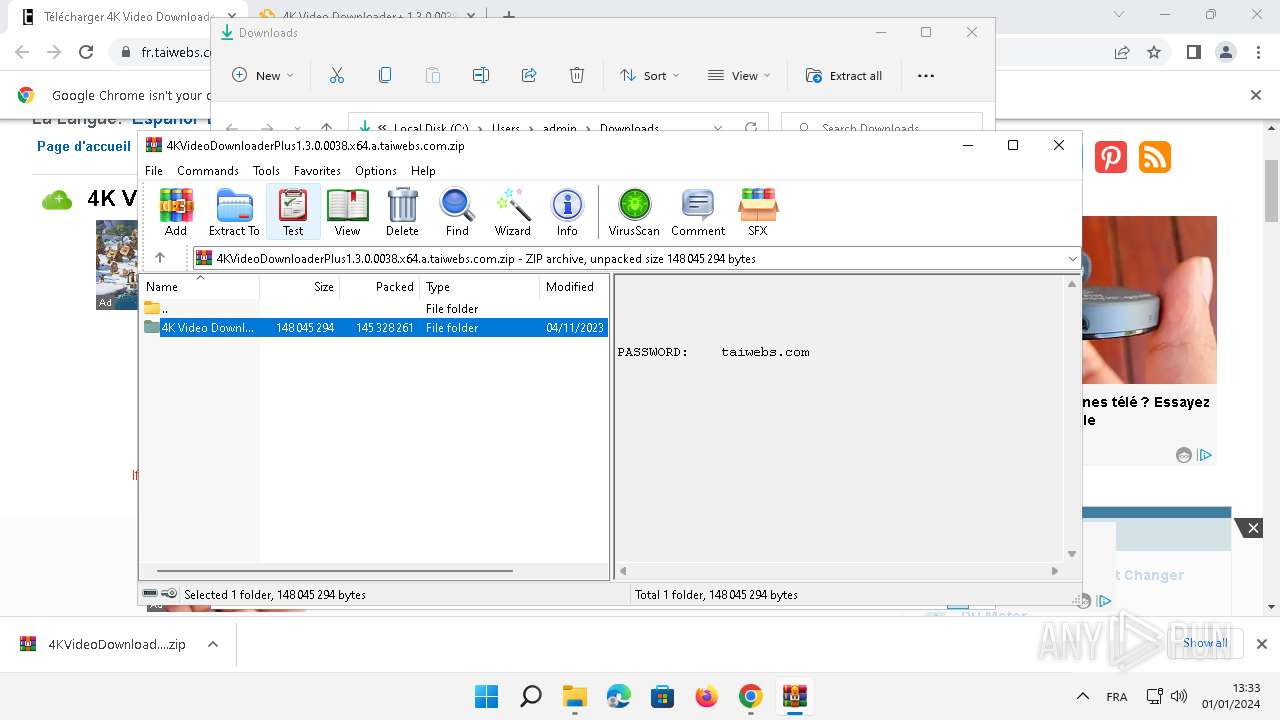The image size is (1280, 720).
Task: Open Firefox from the taskbar
Action: pyautogui.click(x=707, y=696)
